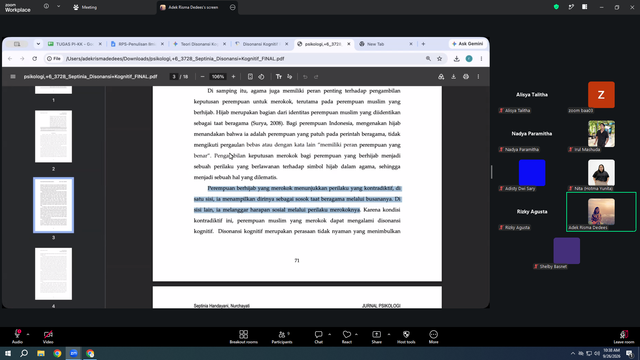Open Chrome downloads icon

point(456,59)
